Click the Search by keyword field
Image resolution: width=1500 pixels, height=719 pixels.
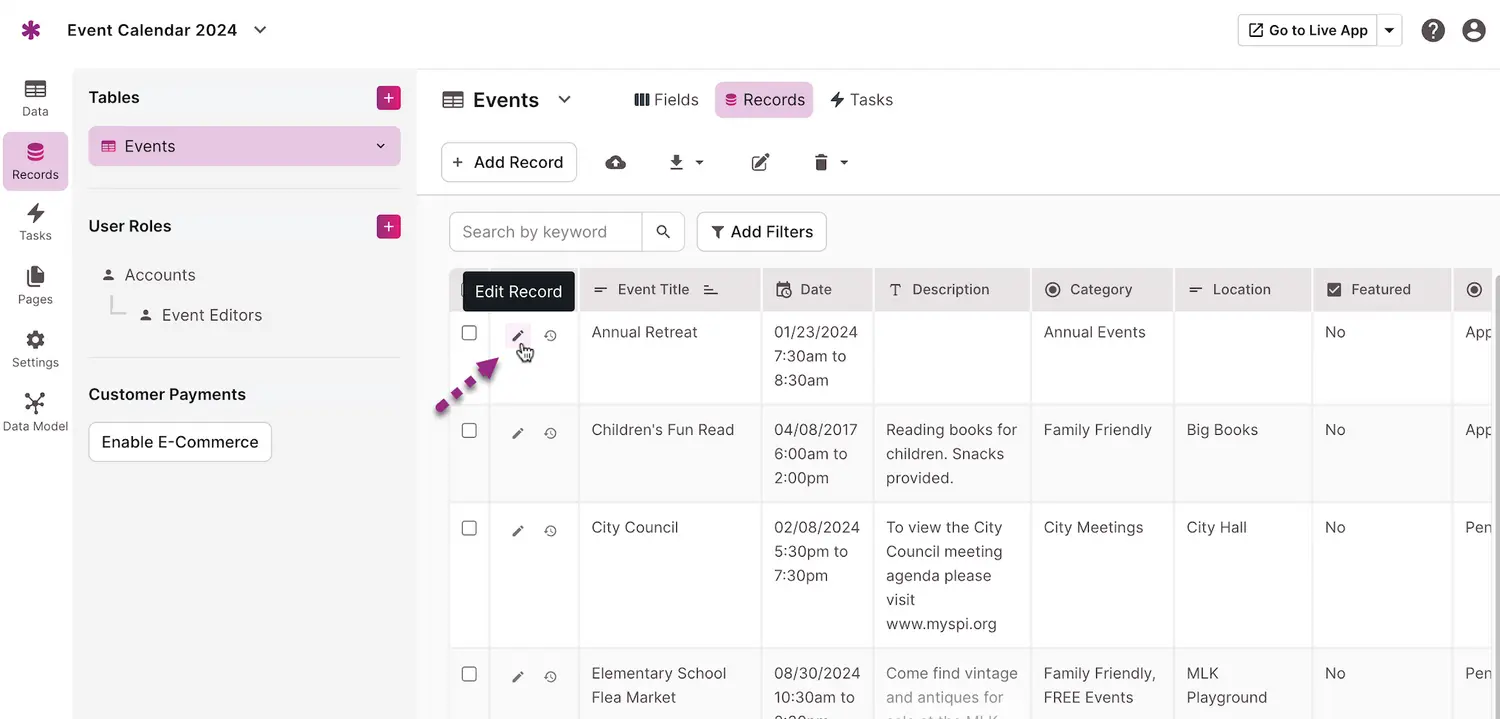point(545,232)
